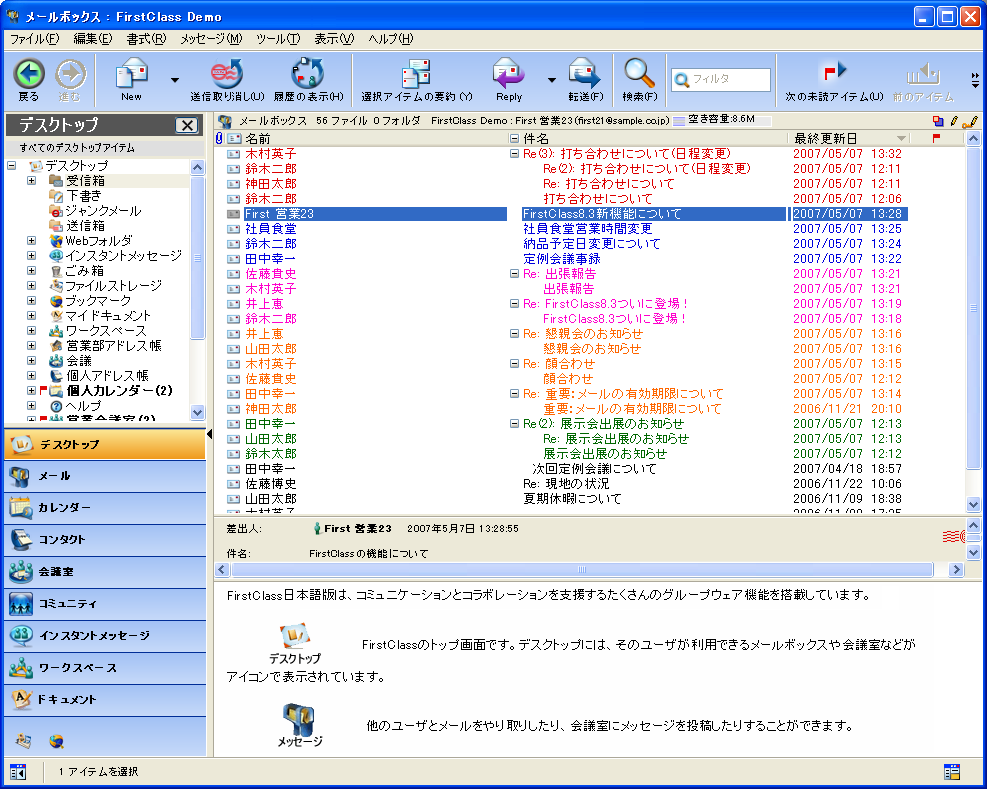
Task: Expand the Webフォルダ tree node
Action: click(31, 240)
